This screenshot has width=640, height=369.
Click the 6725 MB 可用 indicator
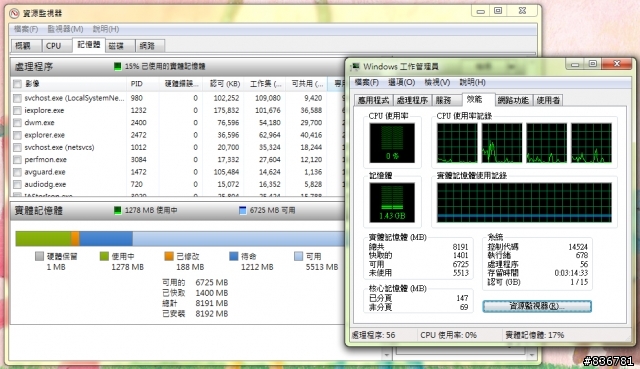click(x=267, y=210)
